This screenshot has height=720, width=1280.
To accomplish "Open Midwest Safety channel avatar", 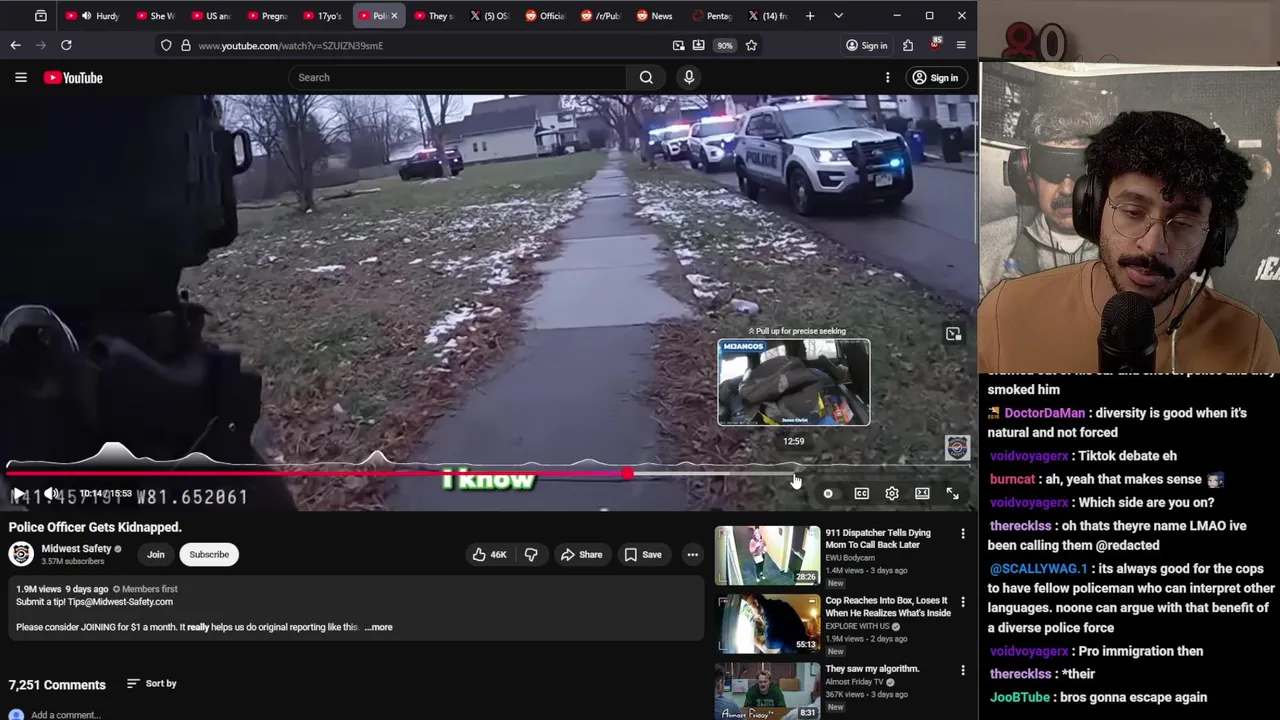I will coord(21,554).
